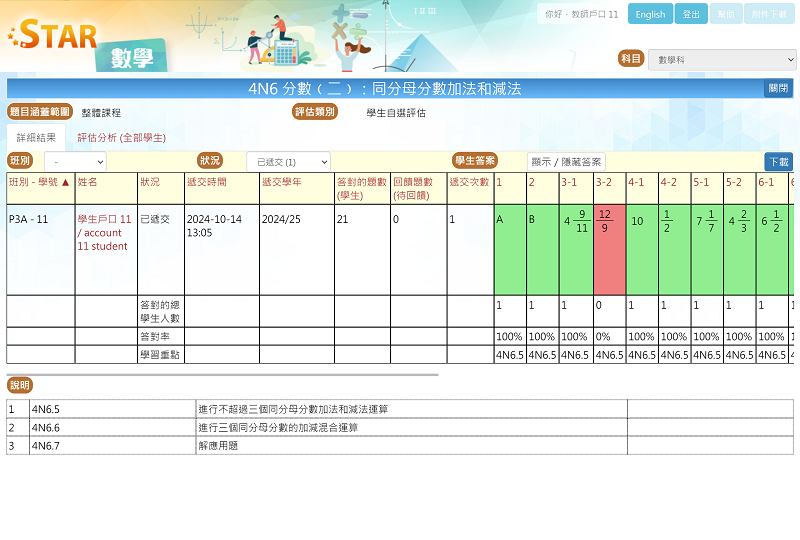
Task: Open the 狀況 status dropdown
Action: [x=288, y=162]
